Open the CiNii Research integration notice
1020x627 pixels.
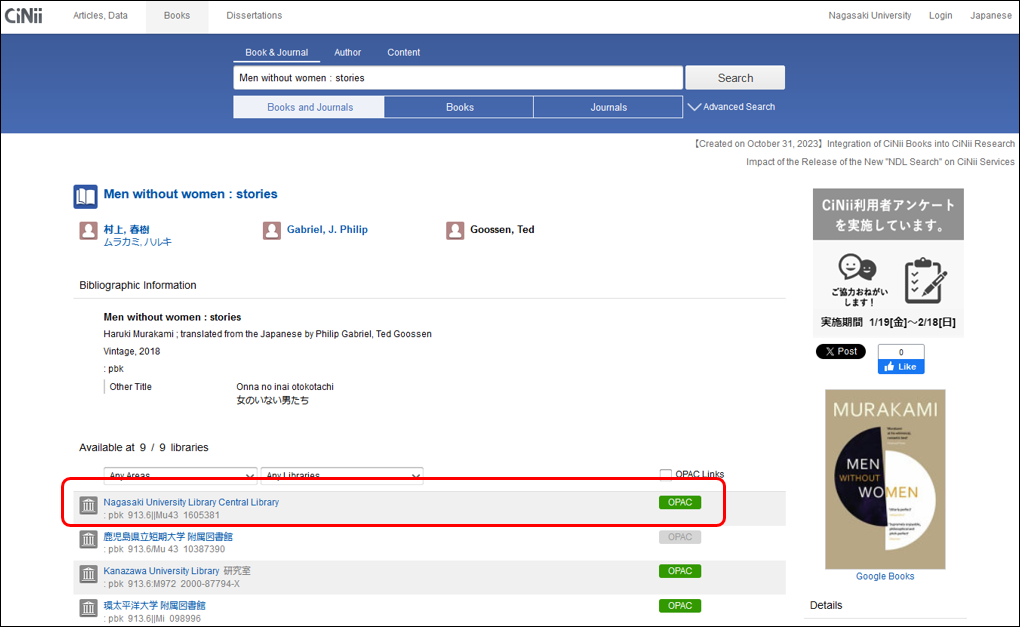[x=854, y=144]
